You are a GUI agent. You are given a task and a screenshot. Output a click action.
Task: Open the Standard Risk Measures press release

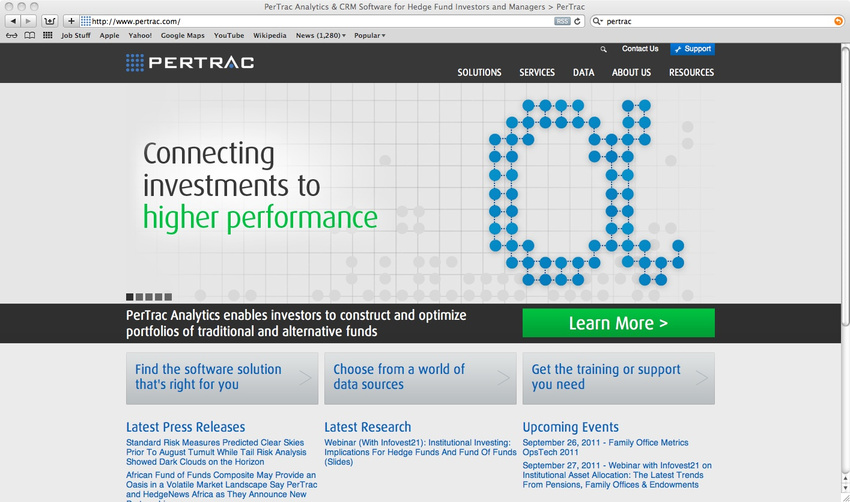click(x=216, y=452)
